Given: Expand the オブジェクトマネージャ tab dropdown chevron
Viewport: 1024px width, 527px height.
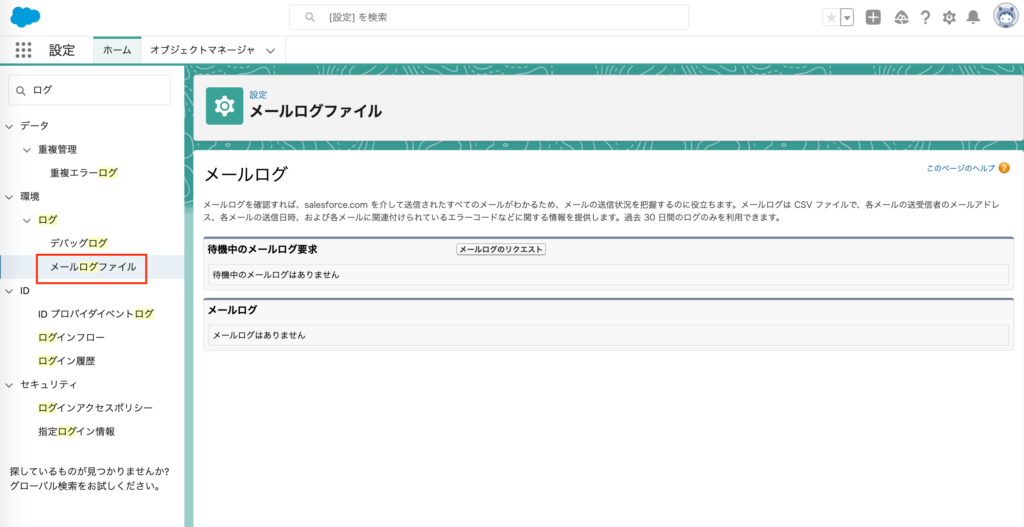Looking at the screenshot, I should tap(271, 50).
